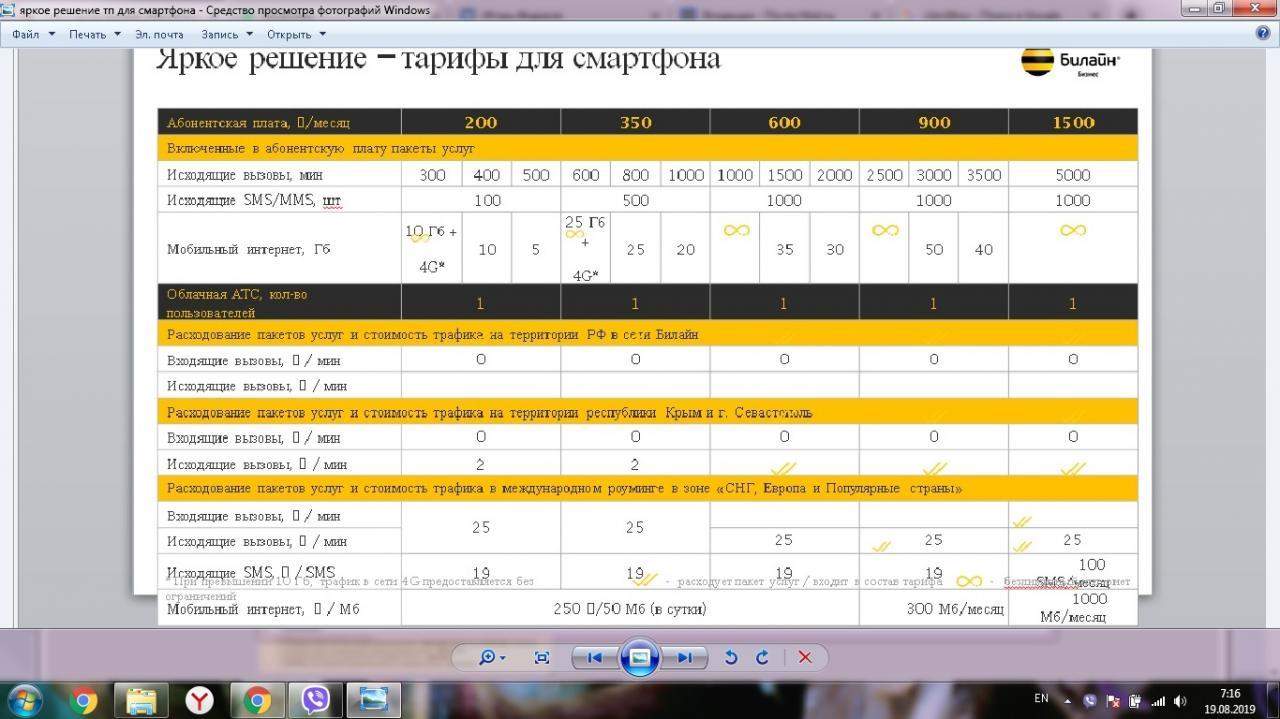Click the 'республики Крым и г. Севастополь' section row

pyautogui.click(x=647, y=412)
